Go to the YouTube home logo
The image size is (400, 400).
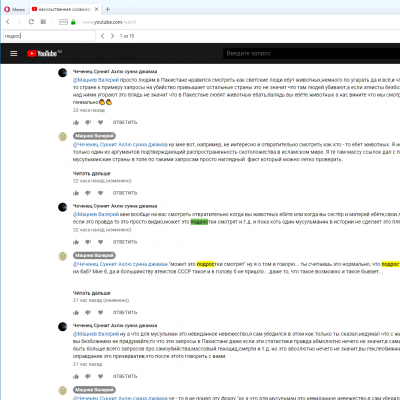click(45, 53)
